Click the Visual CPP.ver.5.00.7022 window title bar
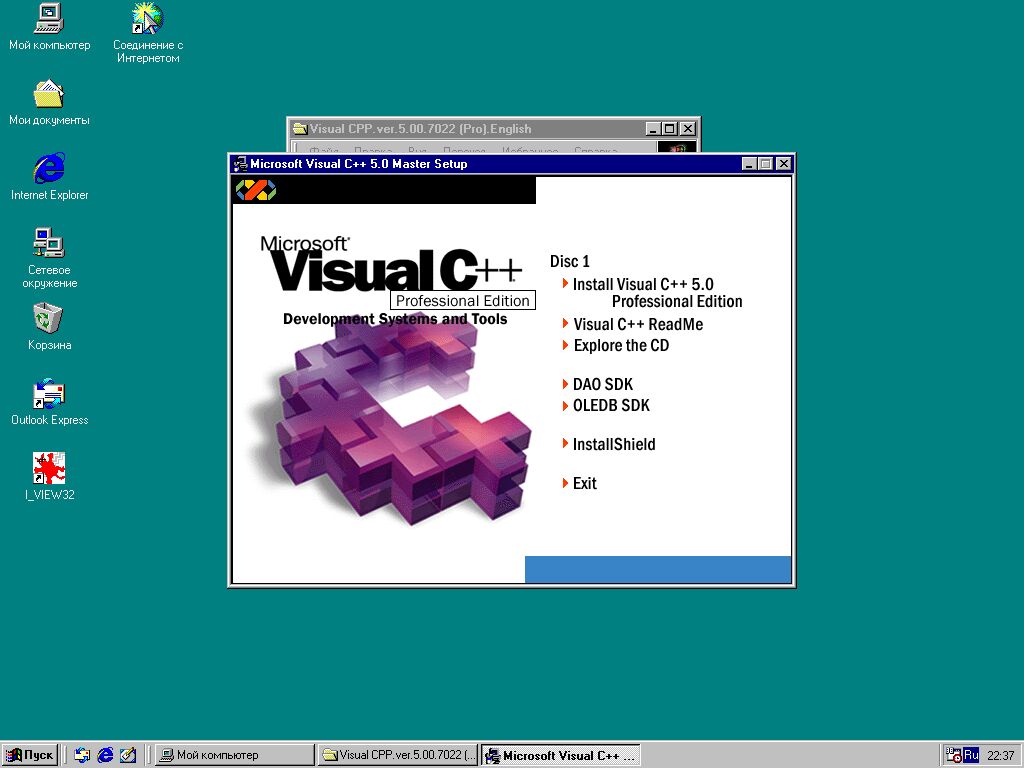The width and height of the screenshot is (1024, 768). (494, 129)
